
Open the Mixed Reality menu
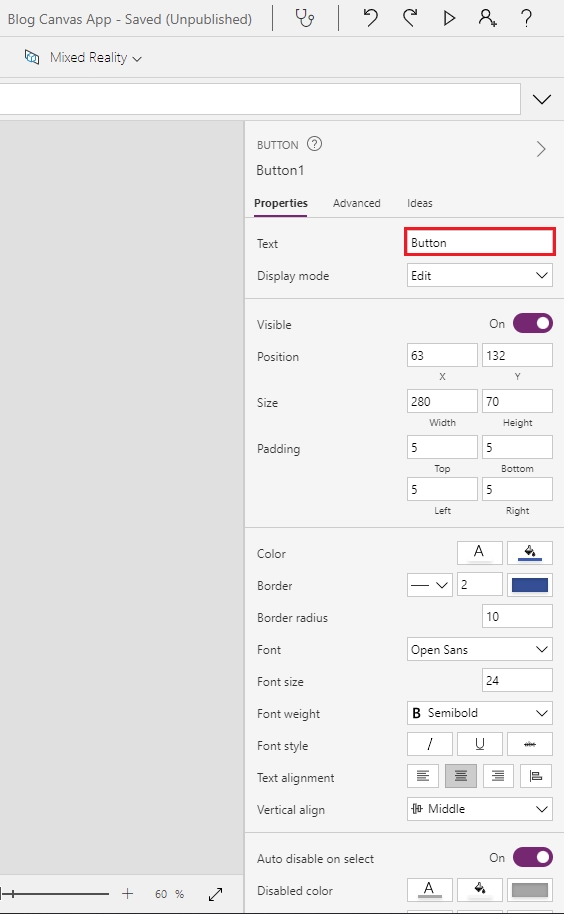[83, 58]
